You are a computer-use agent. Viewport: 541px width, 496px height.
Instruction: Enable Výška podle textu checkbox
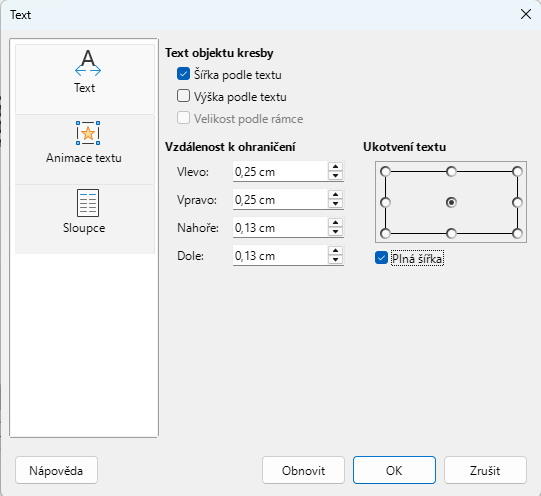coord(183,96)
